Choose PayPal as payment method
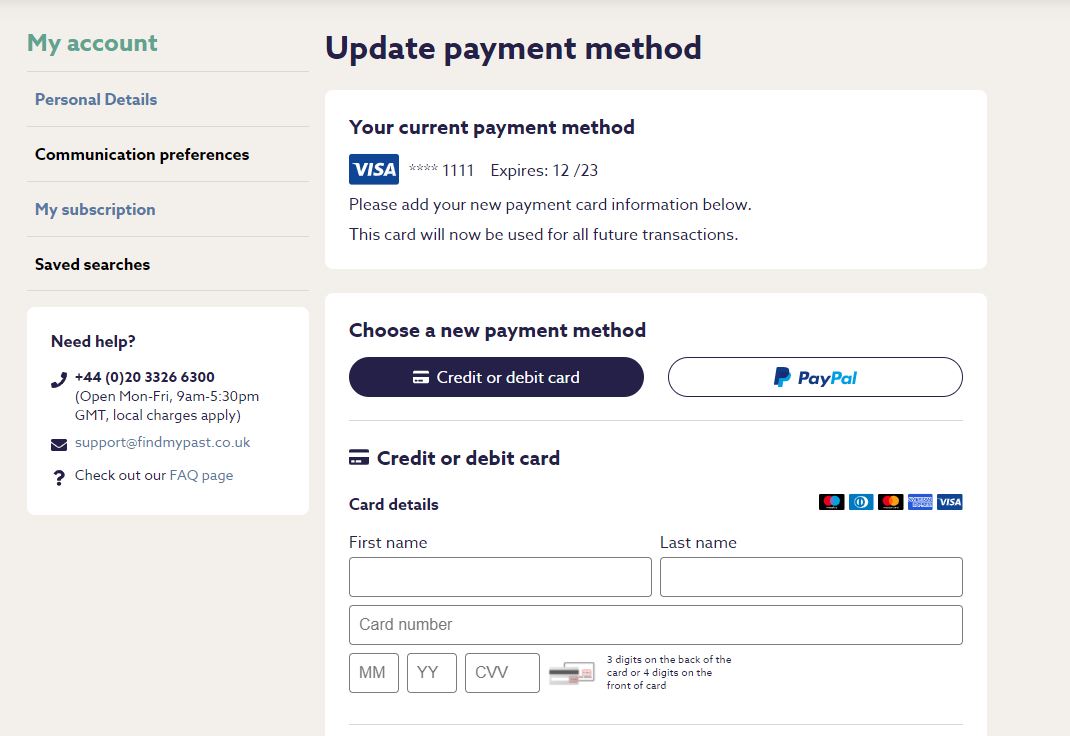 [815, 377]
